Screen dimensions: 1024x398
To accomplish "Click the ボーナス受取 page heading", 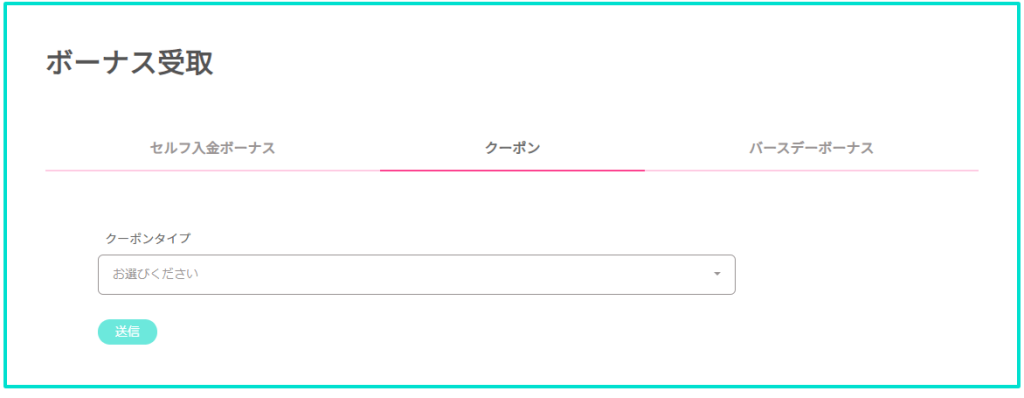I will [x=129, y=64].
